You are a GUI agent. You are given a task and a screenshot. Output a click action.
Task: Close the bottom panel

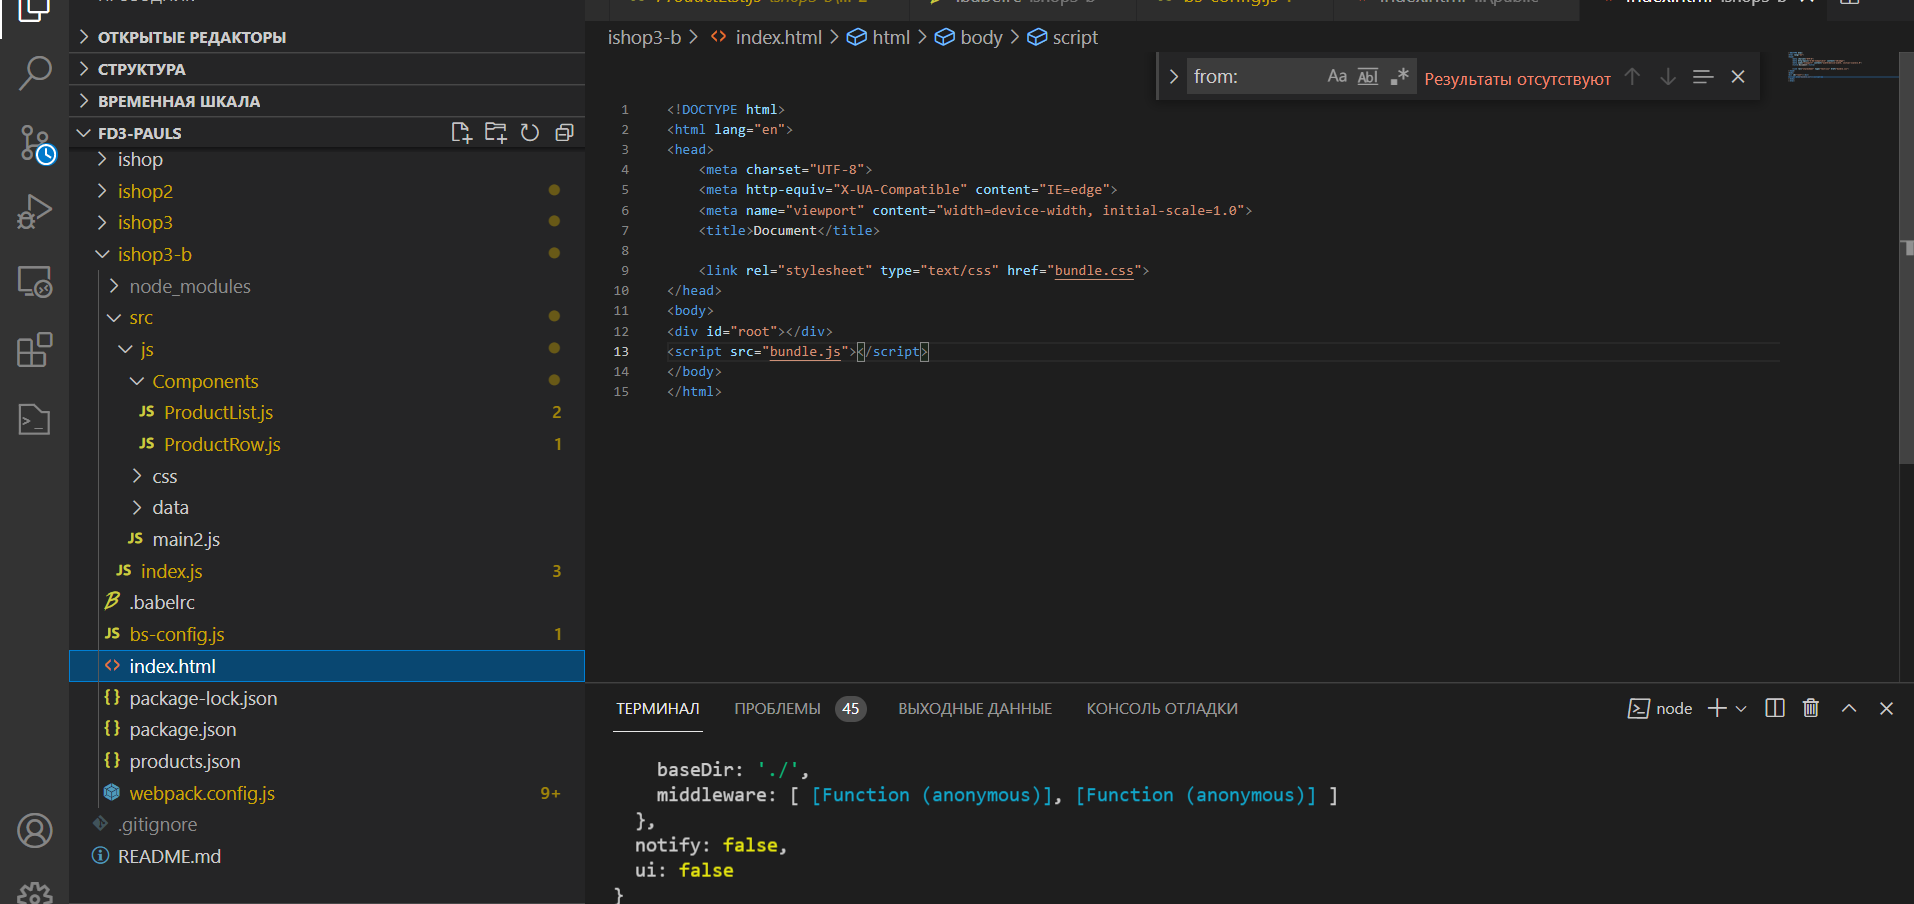pos(1886,708)
